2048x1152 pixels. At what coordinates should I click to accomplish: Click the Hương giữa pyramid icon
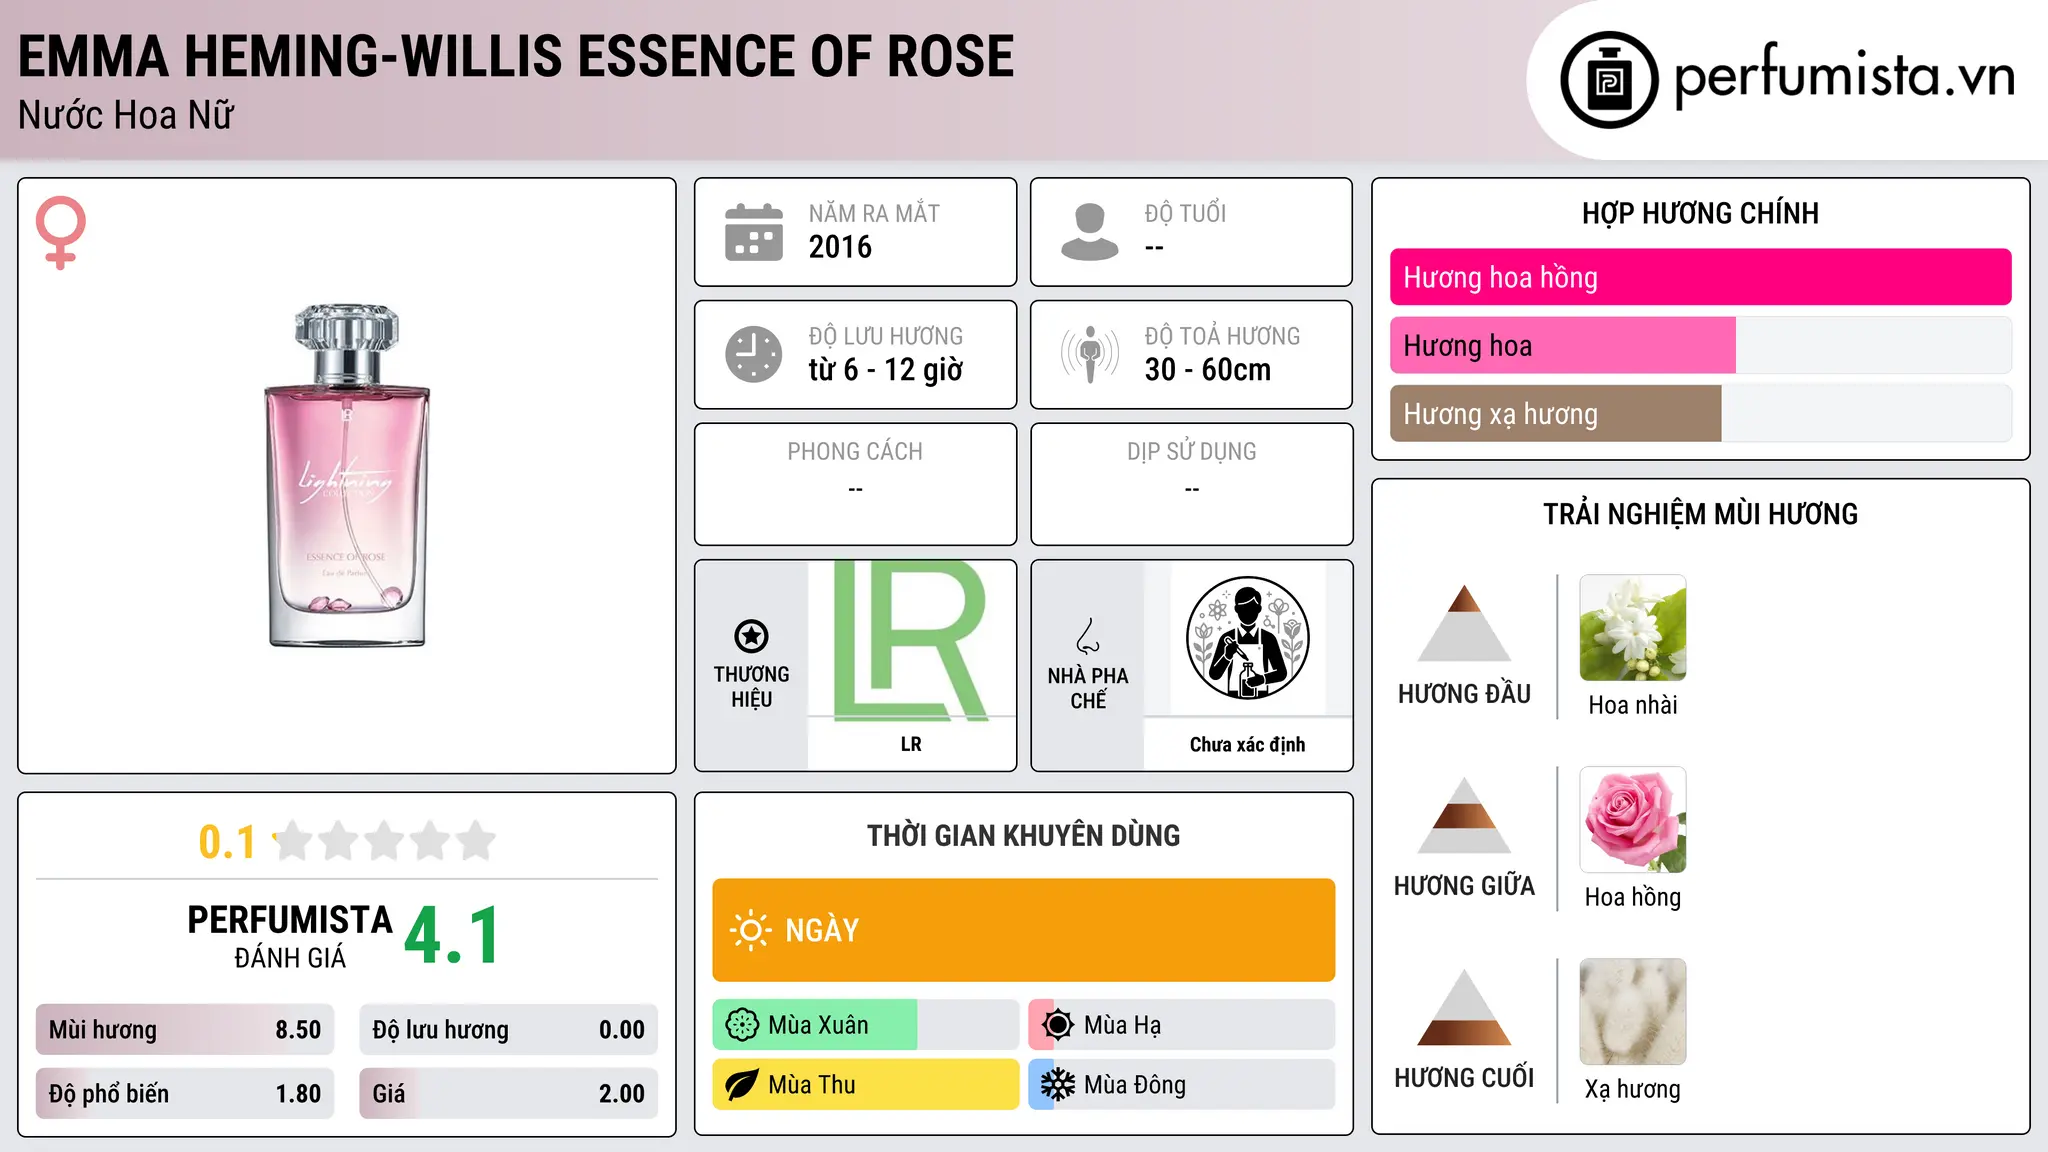[1464, 815]
